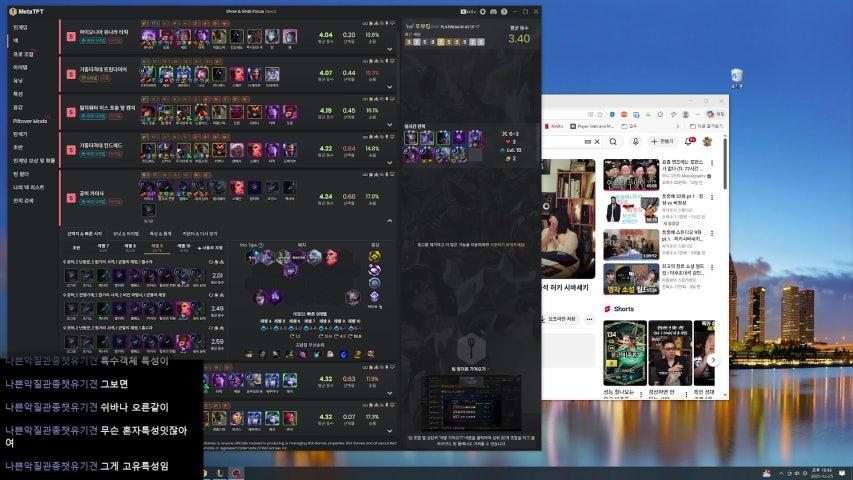Viewport: 853px width, 480px height.
Task: Click the YouTube voice search microphone
Action: click(x=634, y=142)
